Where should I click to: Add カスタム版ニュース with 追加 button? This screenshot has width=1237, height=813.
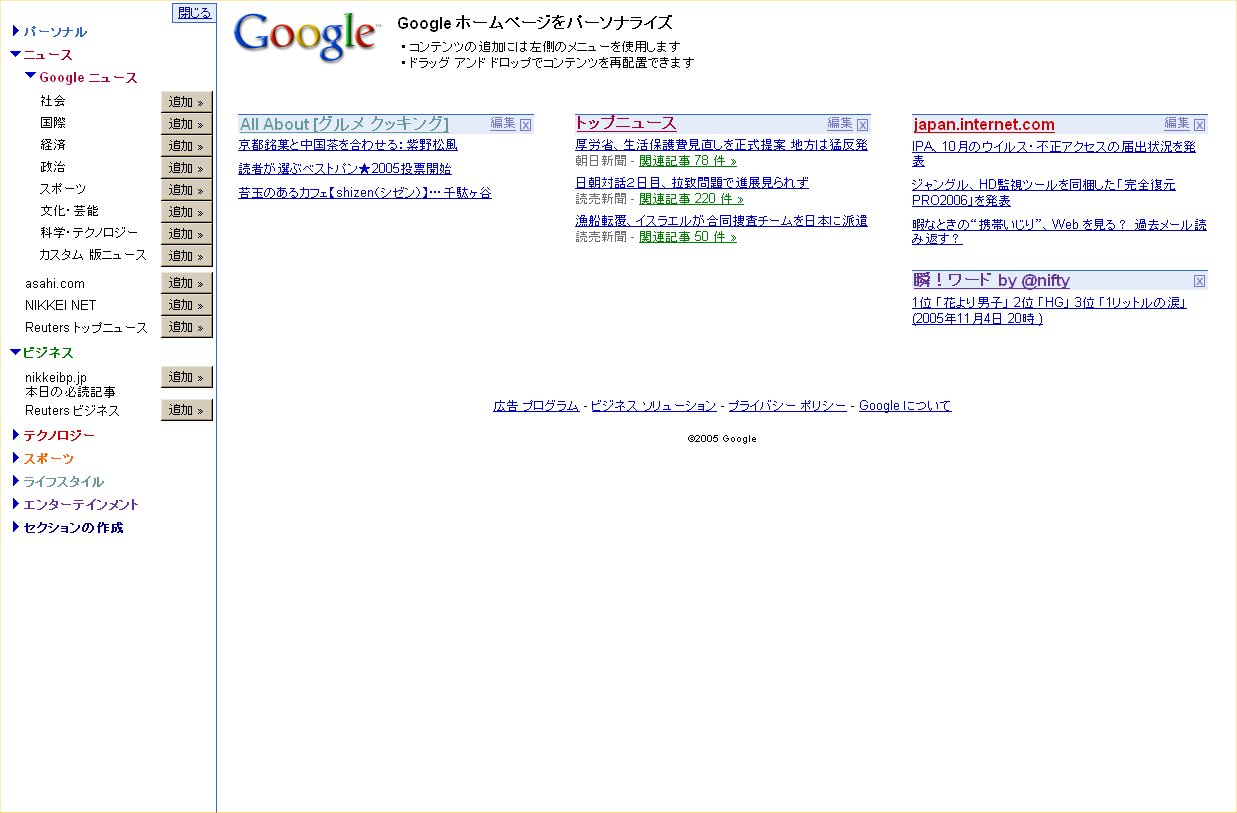pyautogui.click(x=187, y=256)
